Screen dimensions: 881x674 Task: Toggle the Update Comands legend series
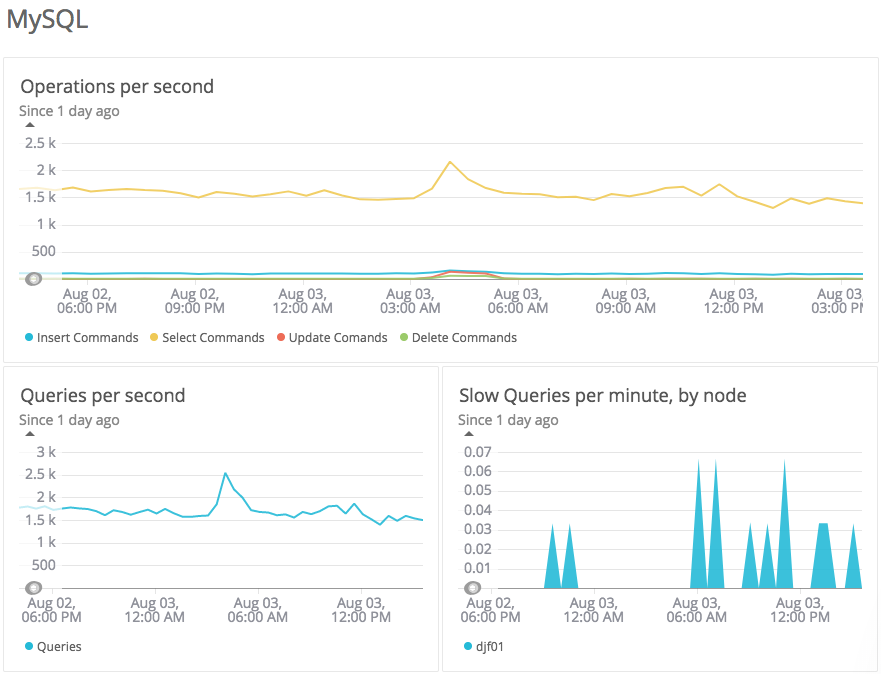332,338
